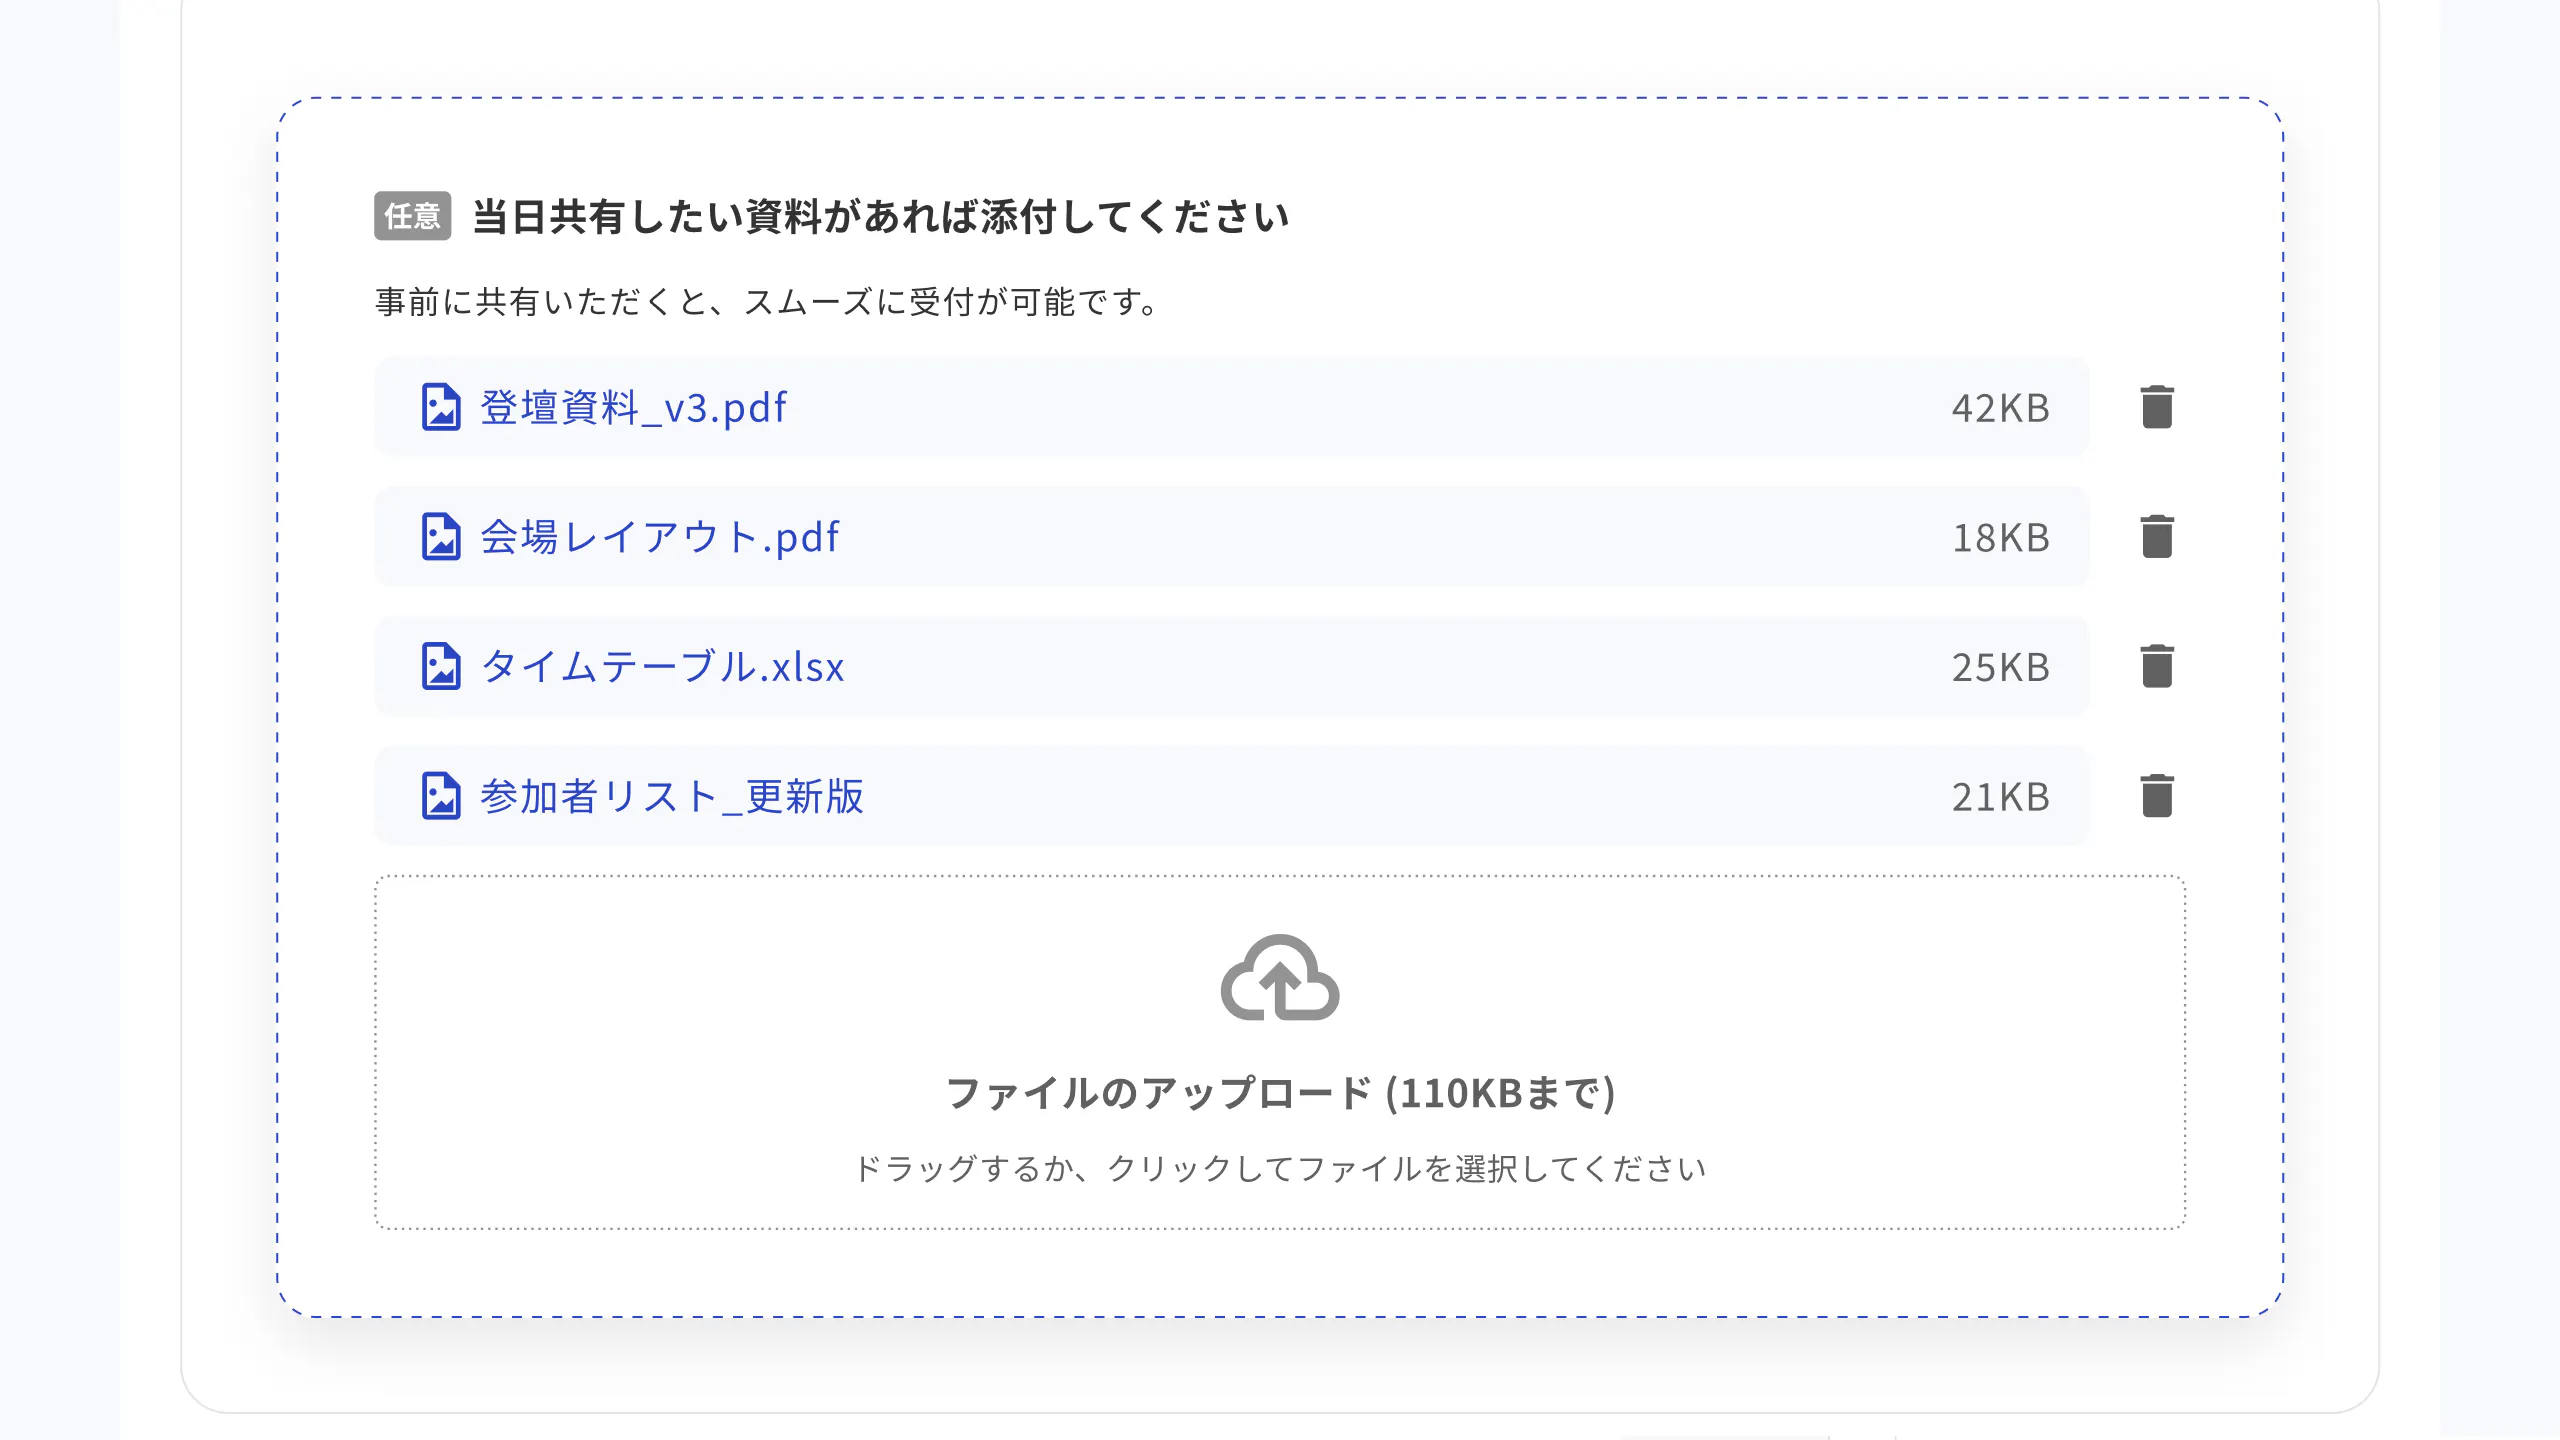Screen dimensions: 2560x1440
Task: Click the 任意 optional badge
Action: 413,216
